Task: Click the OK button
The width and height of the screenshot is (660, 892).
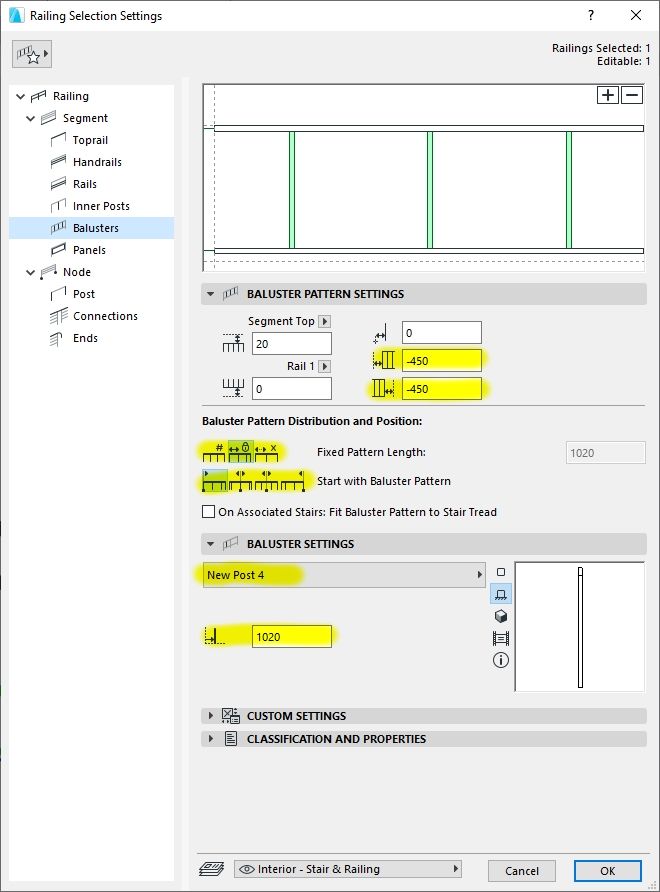Action: pyautogui.click(x=607, y=871)
